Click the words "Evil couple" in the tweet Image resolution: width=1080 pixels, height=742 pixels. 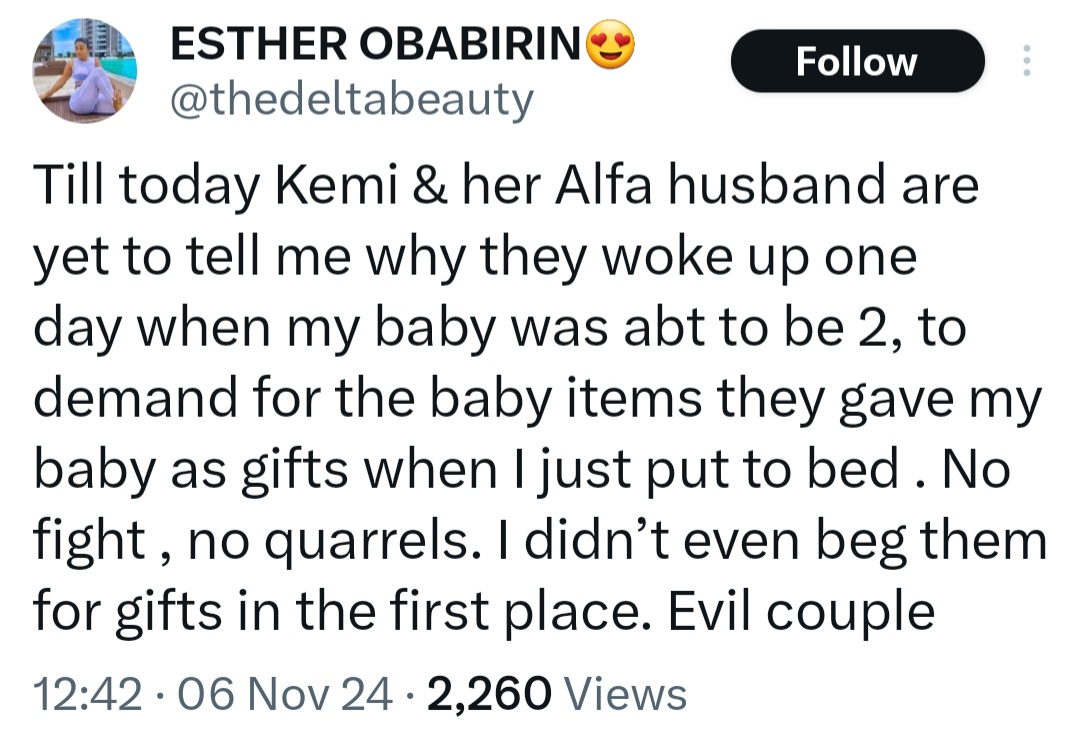[x=800, y=610]
